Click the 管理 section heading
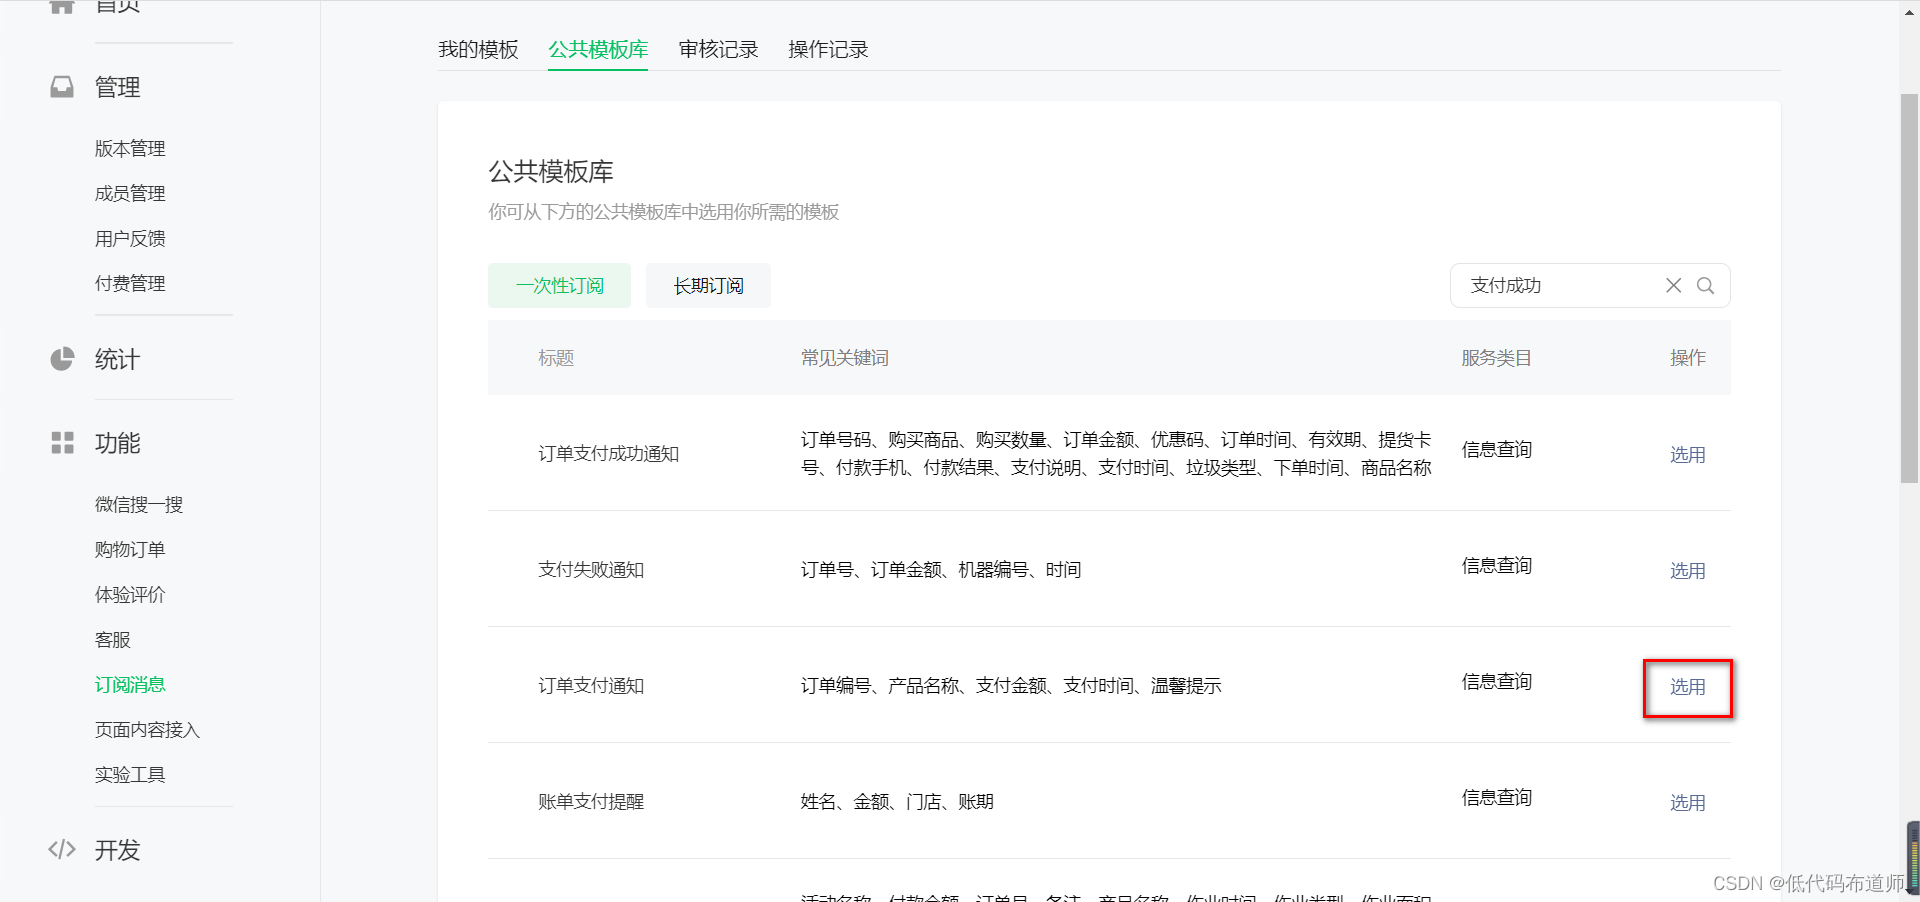The width and height of the screenshot is (1920, 902). click(117, 87)
